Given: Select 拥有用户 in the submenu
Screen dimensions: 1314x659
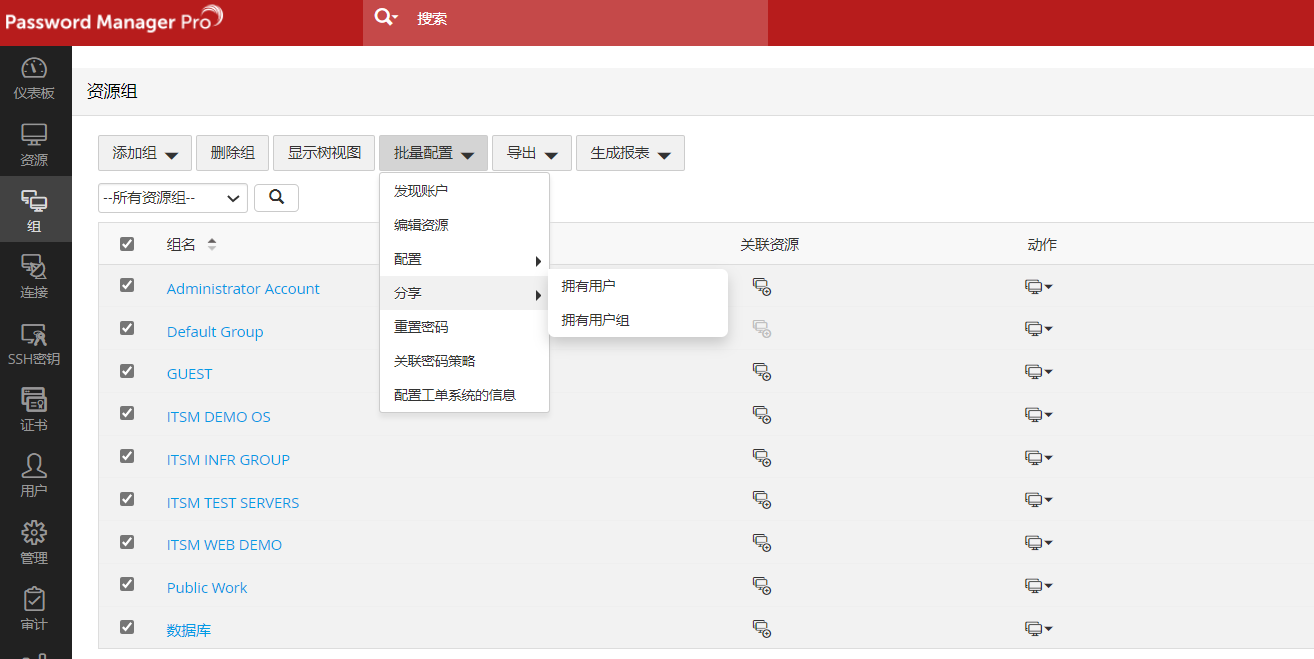Looking at the screenshot, I should point(638,286).
